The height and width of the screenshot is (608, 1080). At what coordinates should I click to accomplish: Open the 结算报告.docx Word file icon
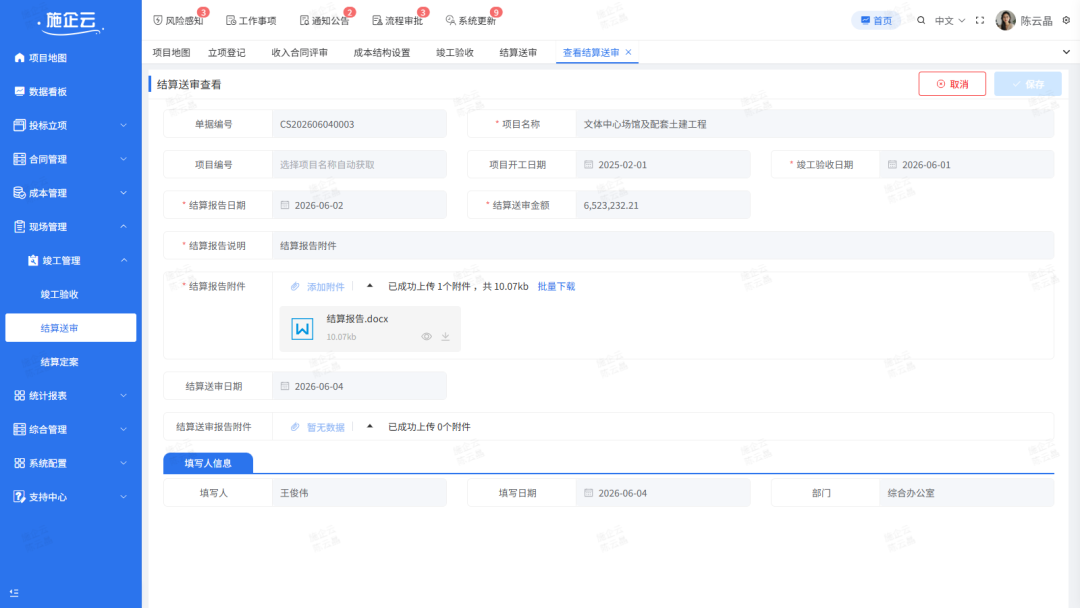[x=302, y=328]
